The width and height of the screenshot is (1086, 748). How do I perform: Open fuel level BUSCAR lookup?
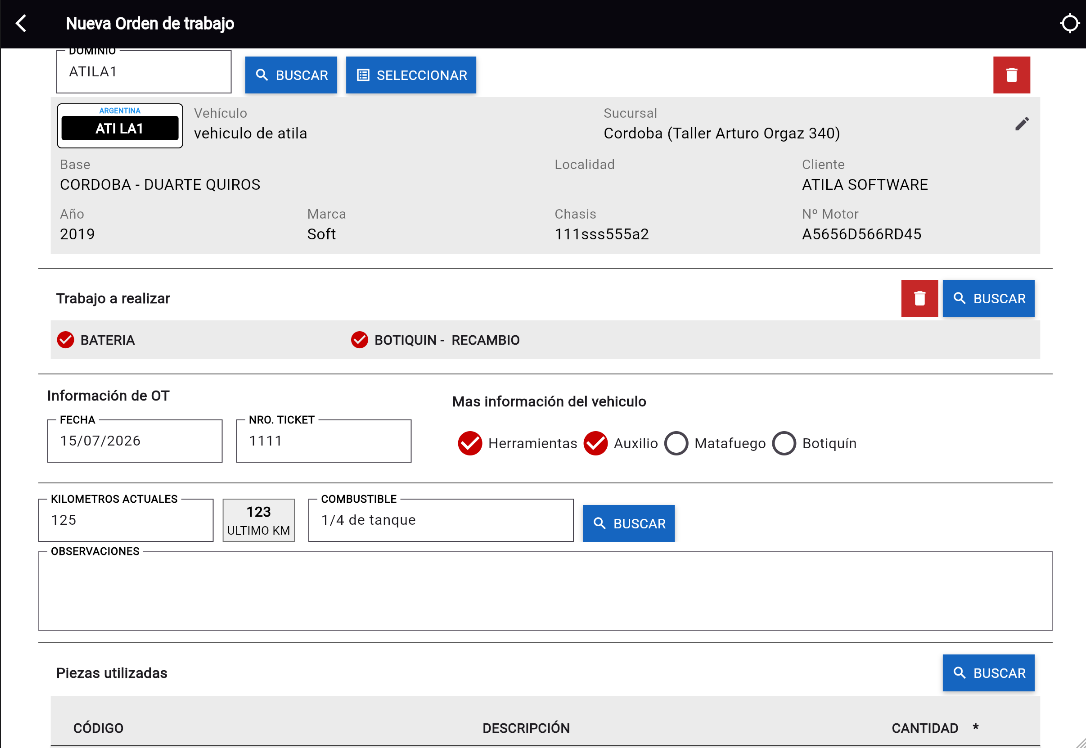[x=629, y=524]
